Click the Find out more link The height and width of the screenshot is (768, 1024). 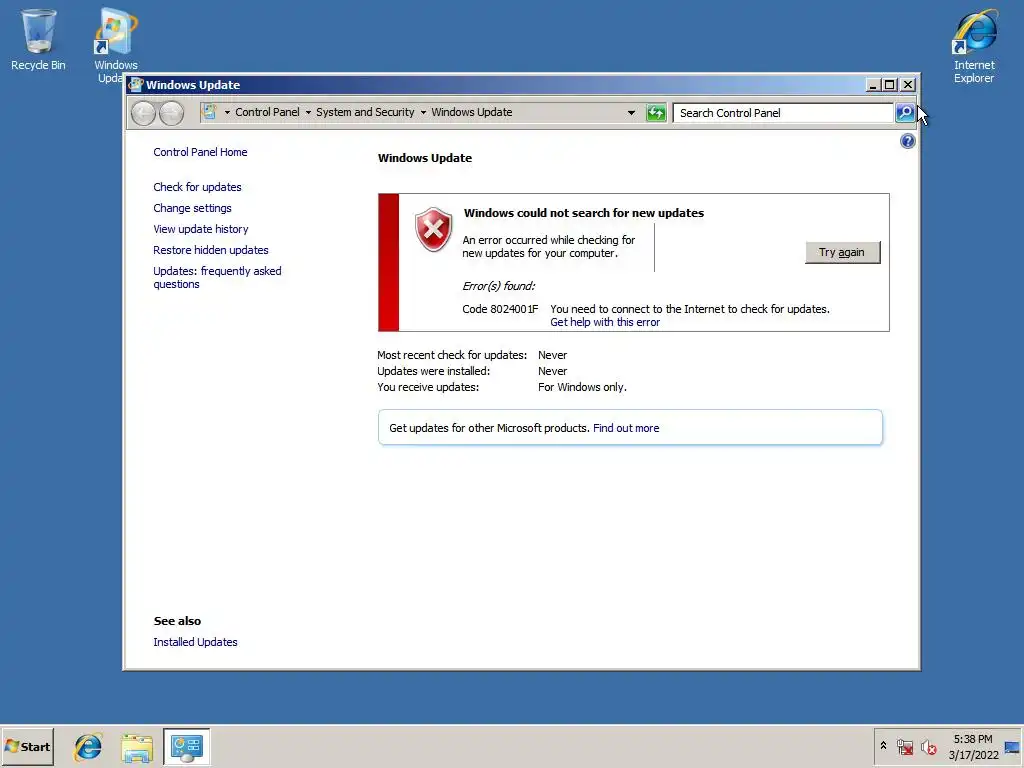tap(626, 428)
